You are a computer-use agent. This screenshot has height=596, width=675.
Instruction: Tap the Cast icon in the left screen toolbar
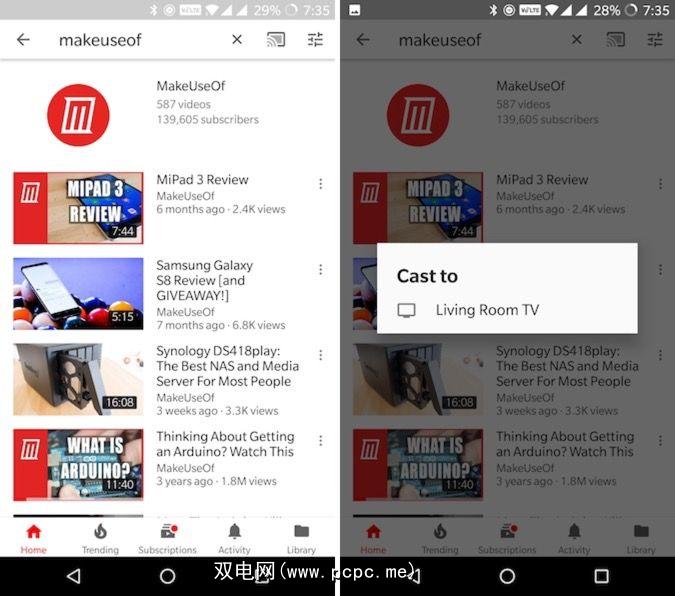point(276,40)
